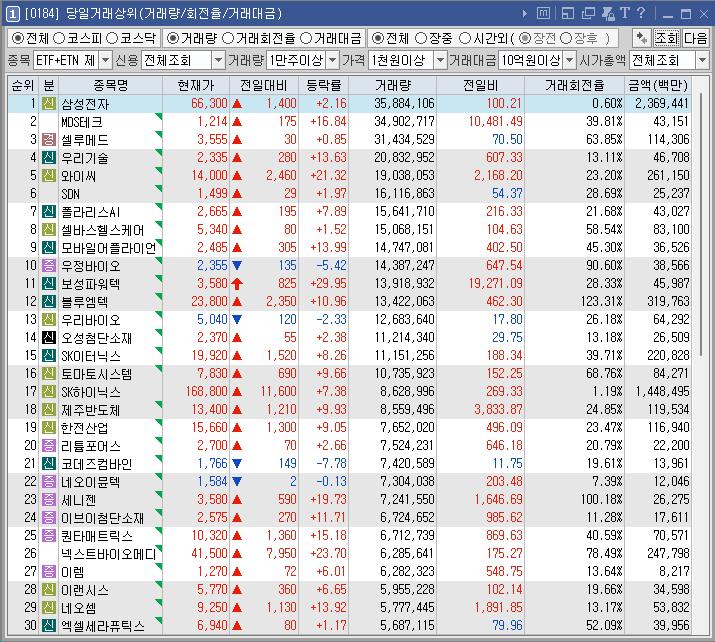
Task: Click the 신 badge icon for 폴라리스AI
Action: pyautogui.click(x=49, y=212)
